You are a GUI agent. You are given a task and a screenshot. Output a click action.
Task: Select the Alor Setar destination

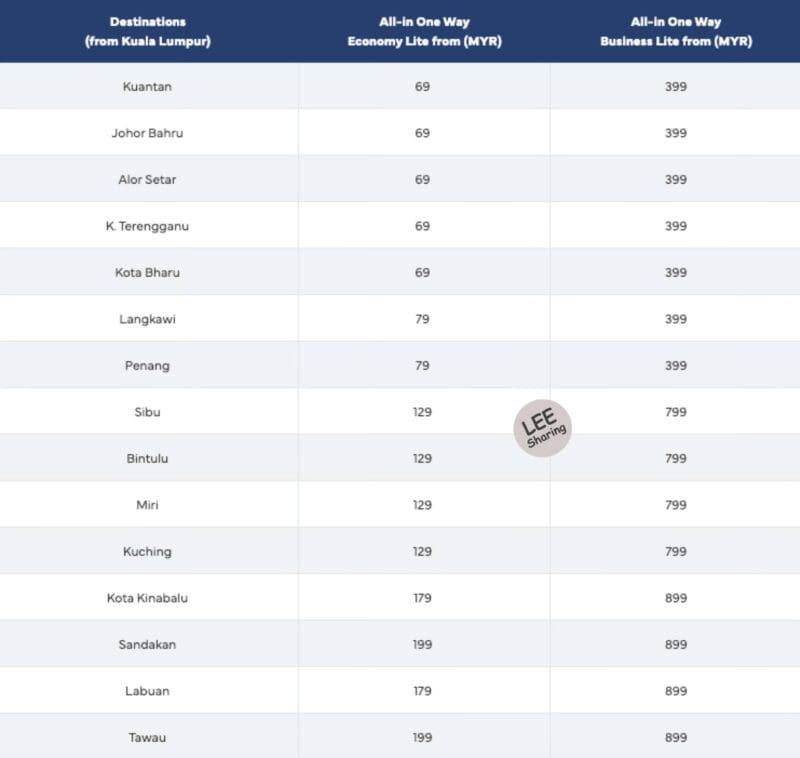tap(147, 180)
